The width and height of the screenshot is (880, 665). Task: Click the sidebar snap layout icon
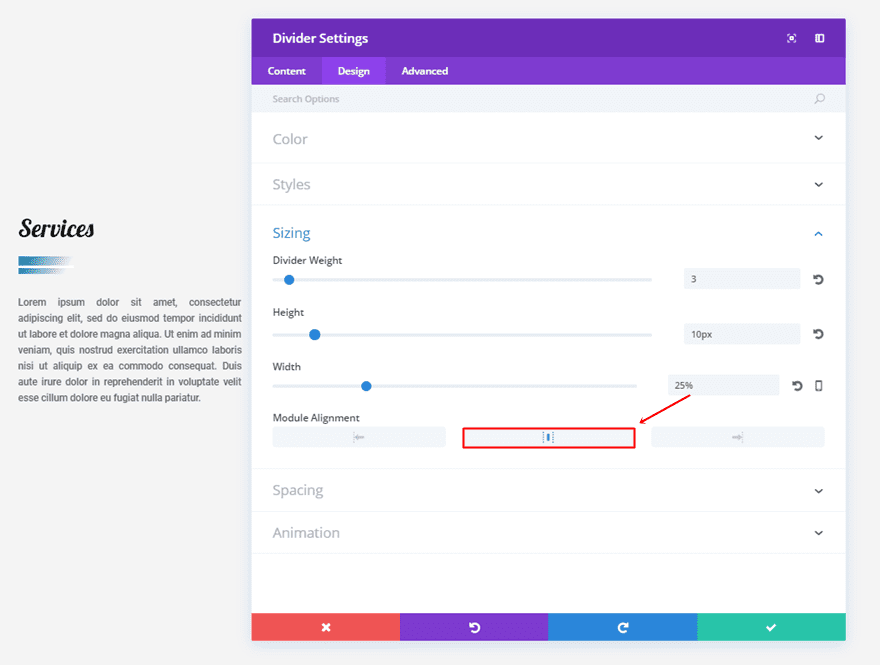820,39
